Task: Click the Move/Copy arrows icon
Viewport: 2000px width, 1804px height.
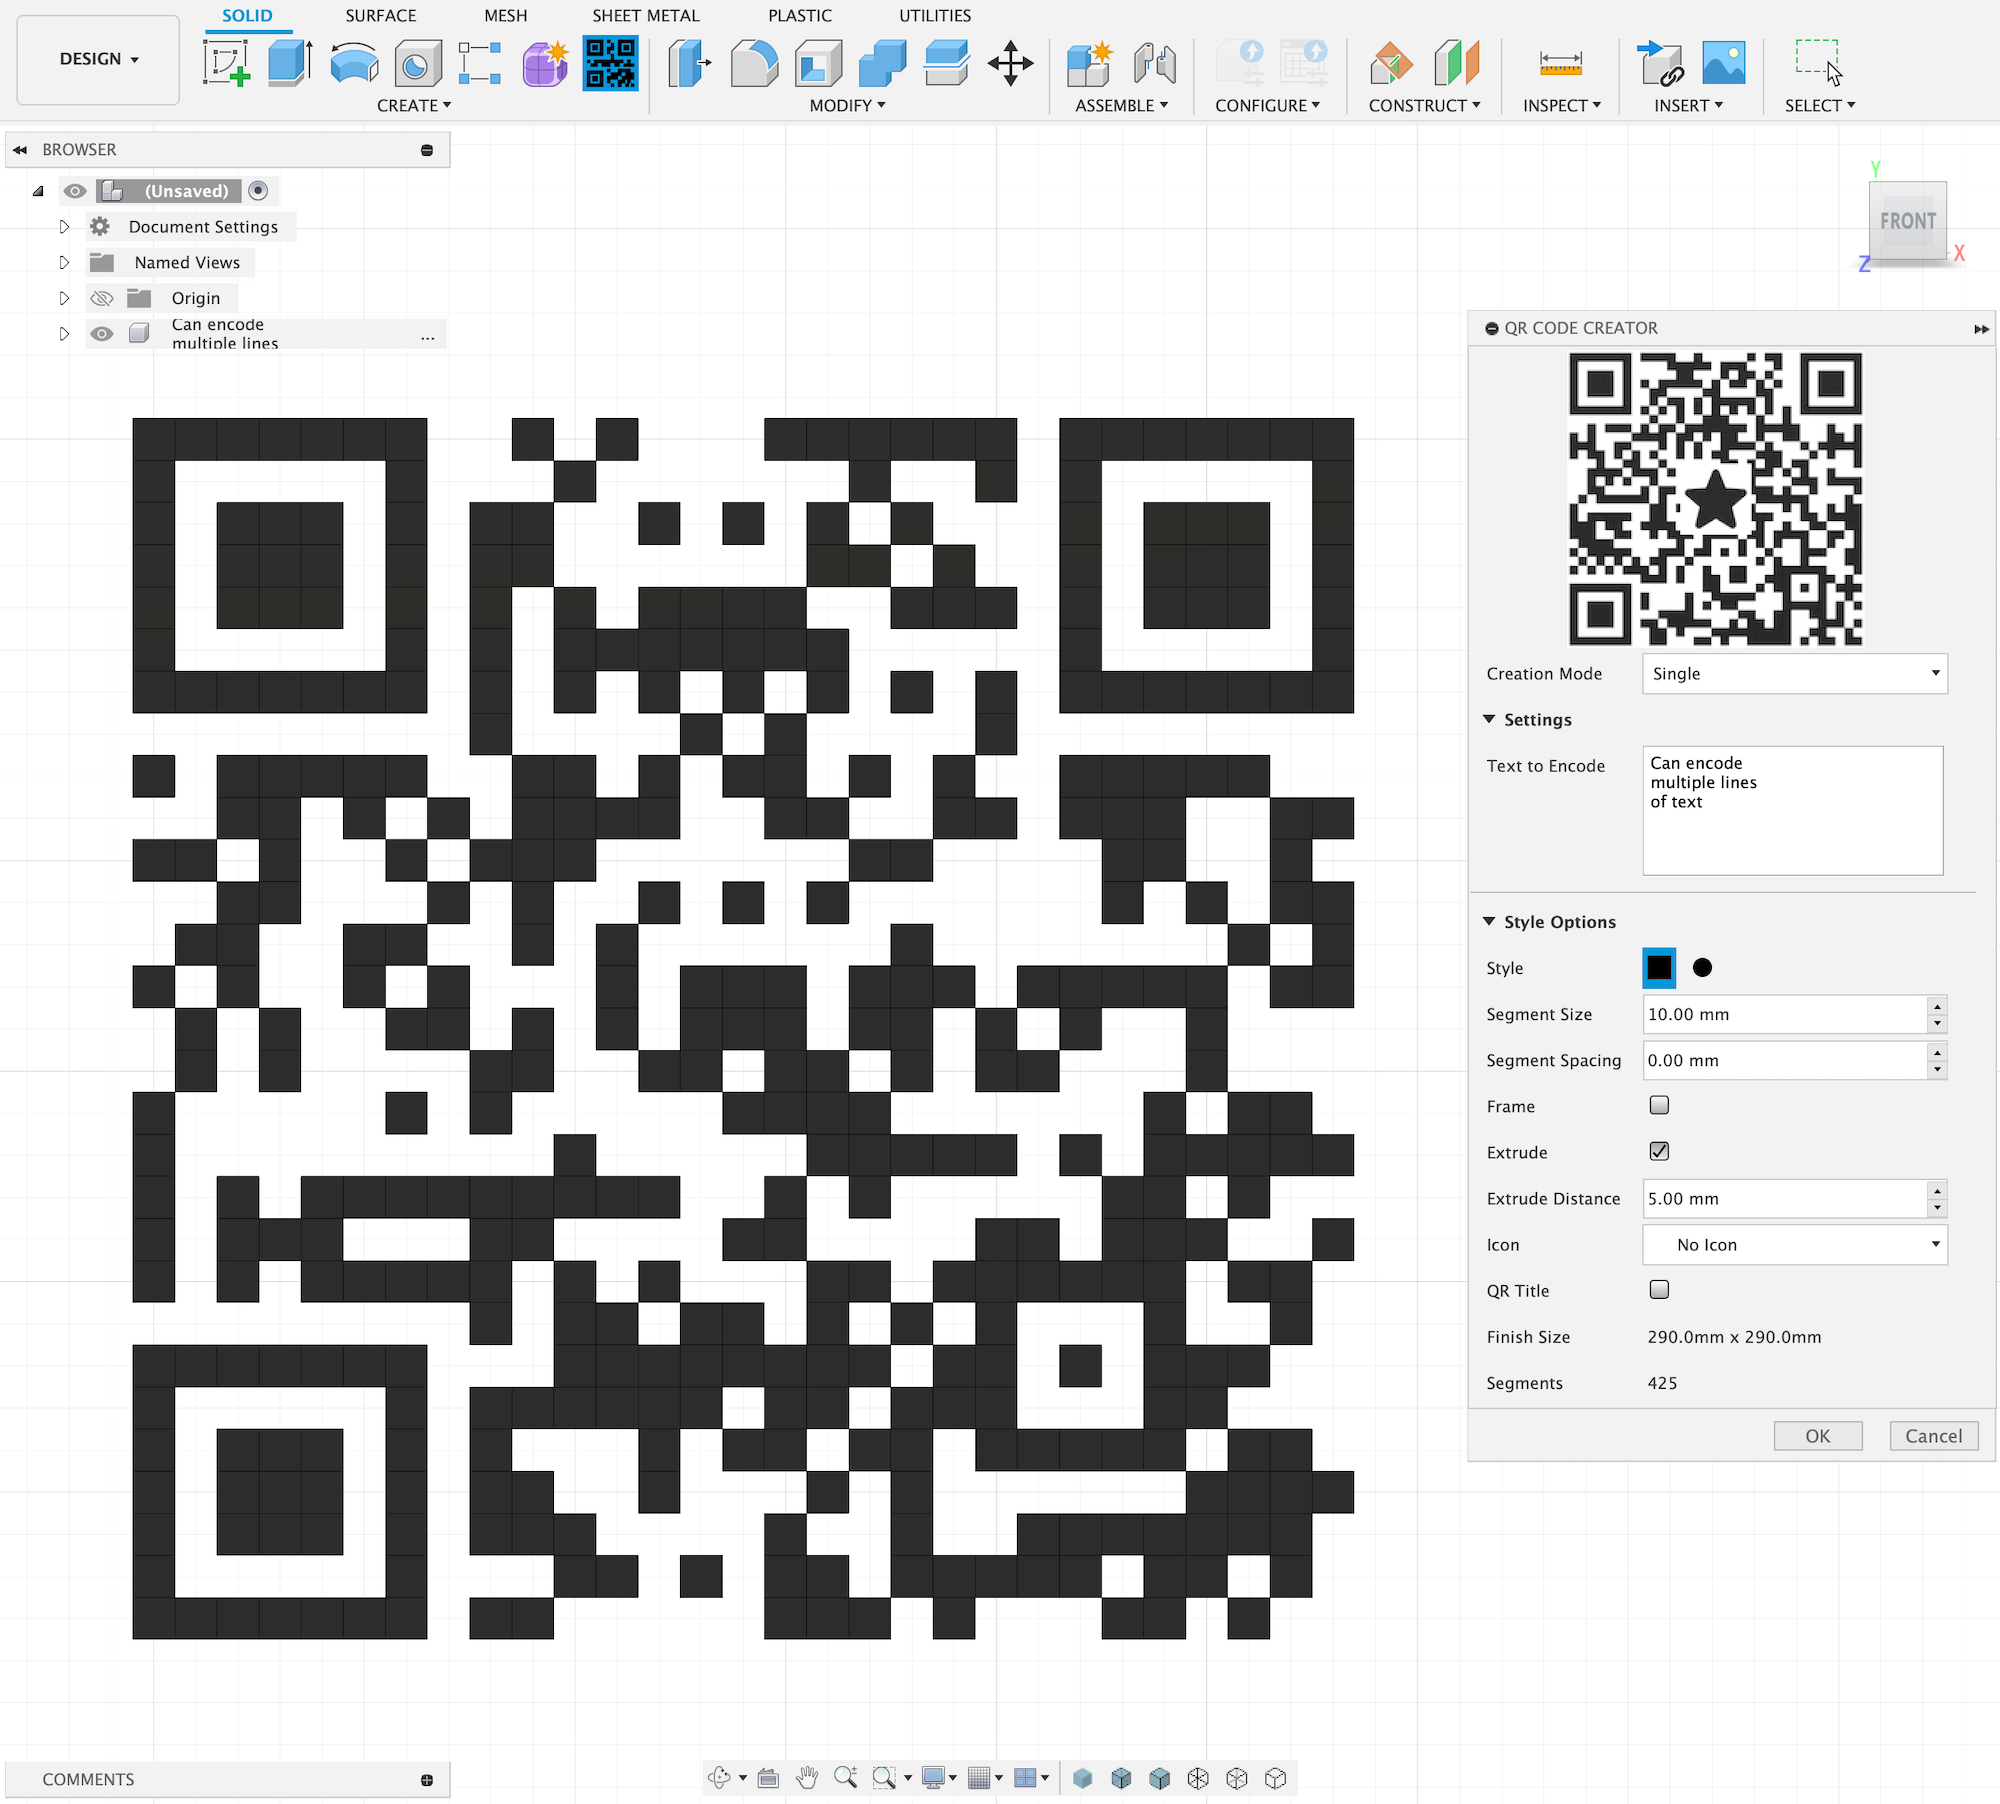Action: [x=1010, y=63]
